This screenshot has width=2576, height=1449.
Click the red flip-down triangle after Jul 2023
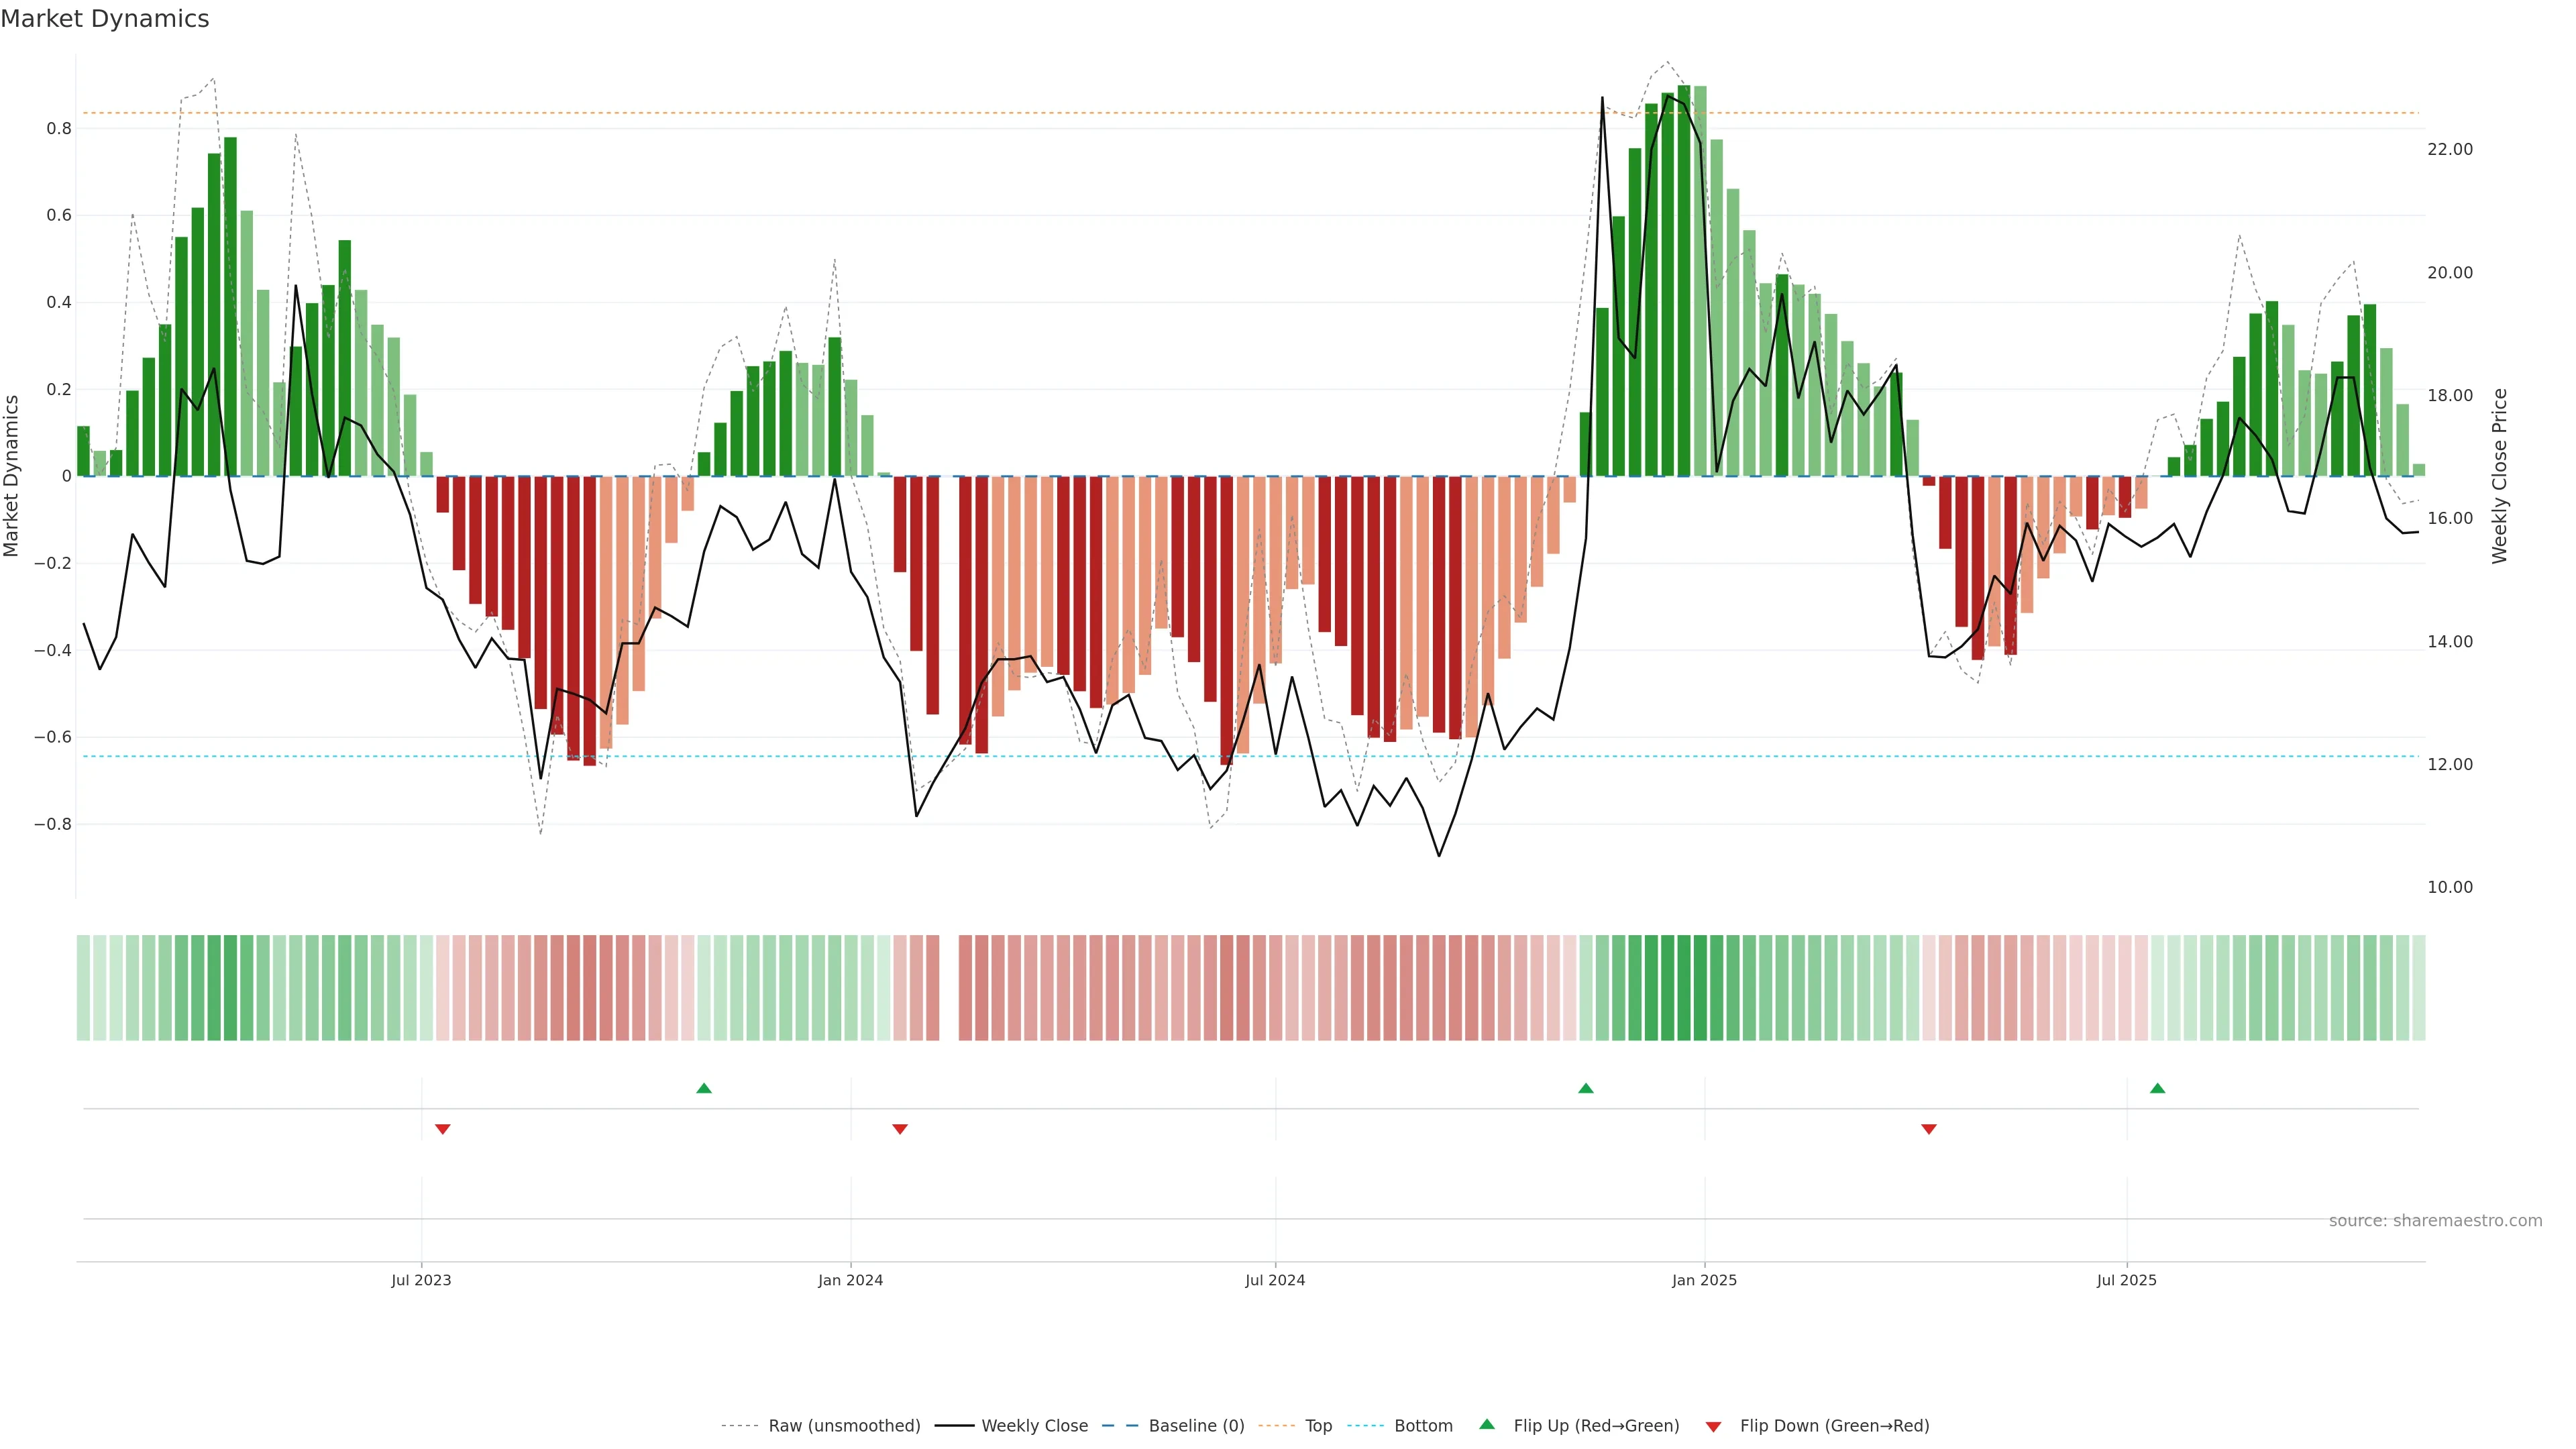(443, 1129)
